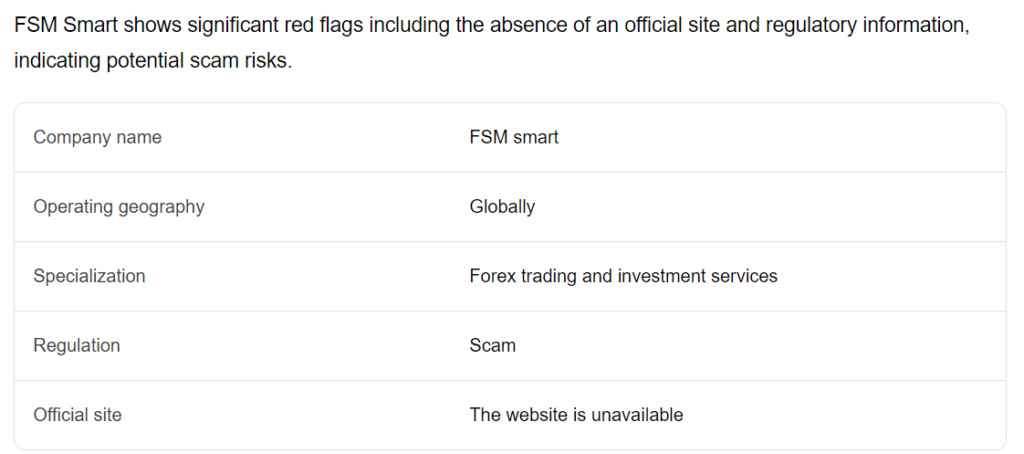1024x454 pixels.
Task: Select the 'Scam' regulation value
Action: [x=492, y=346]
